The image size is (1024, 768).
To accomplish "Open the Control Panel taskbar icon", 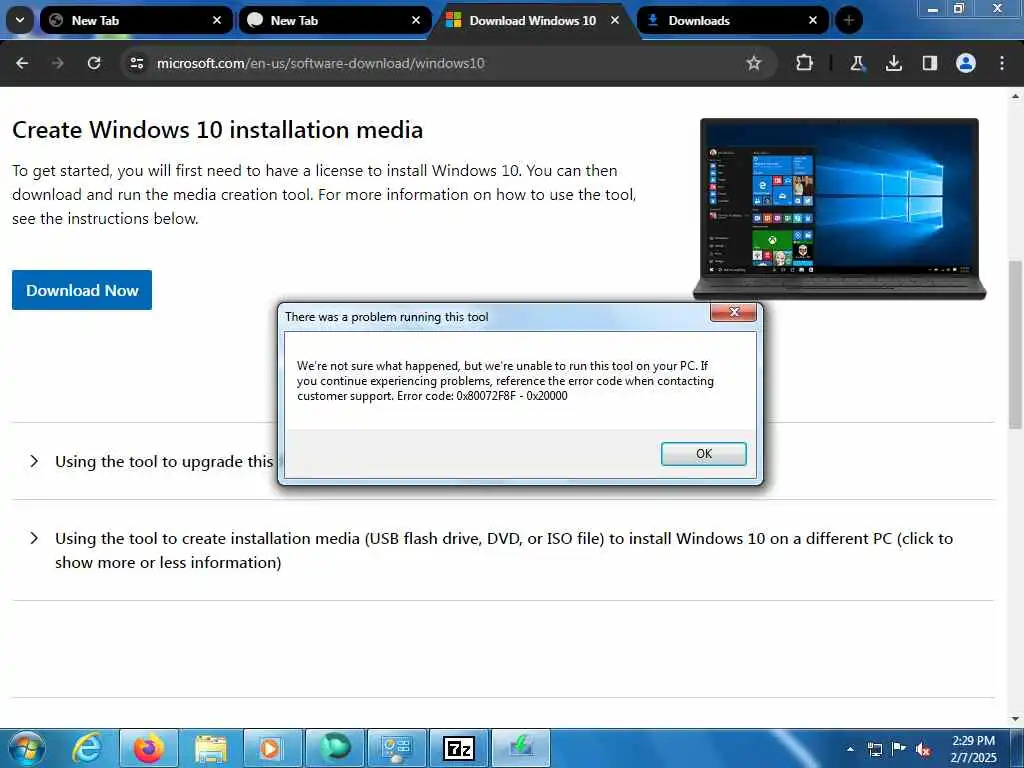I will point(396,748).
